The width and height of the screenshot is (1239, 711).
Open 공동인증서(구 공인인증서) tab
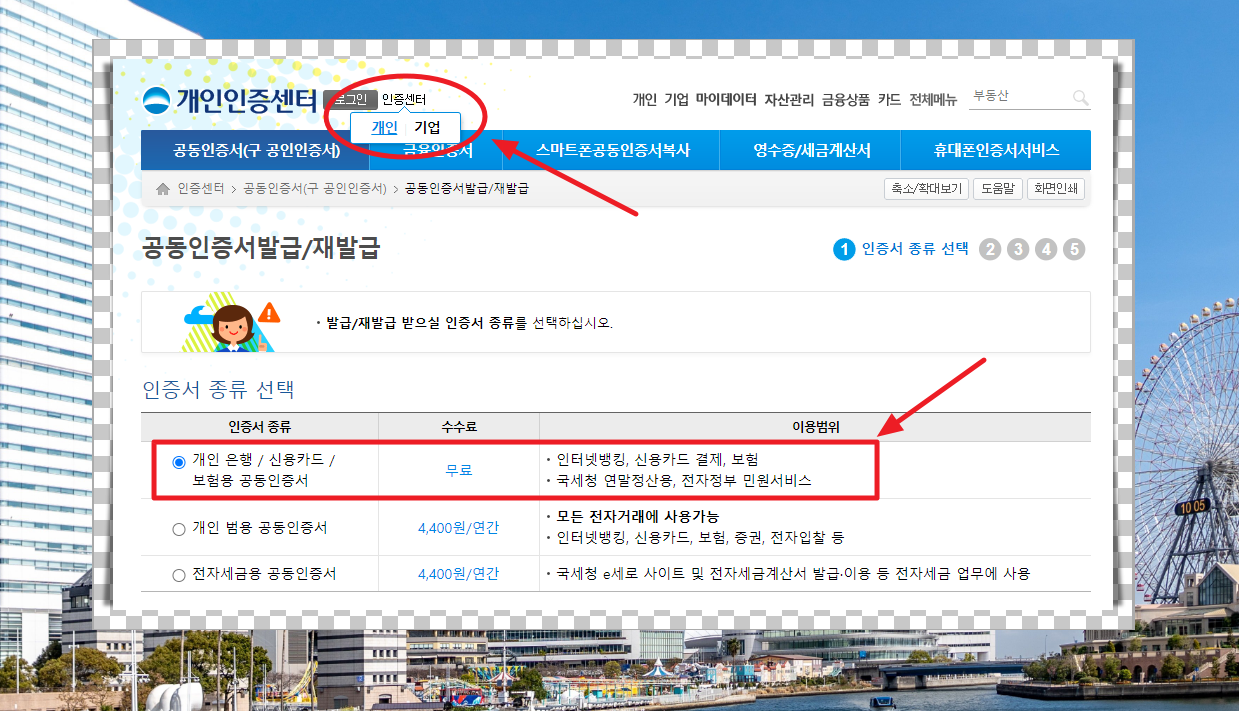256,150
